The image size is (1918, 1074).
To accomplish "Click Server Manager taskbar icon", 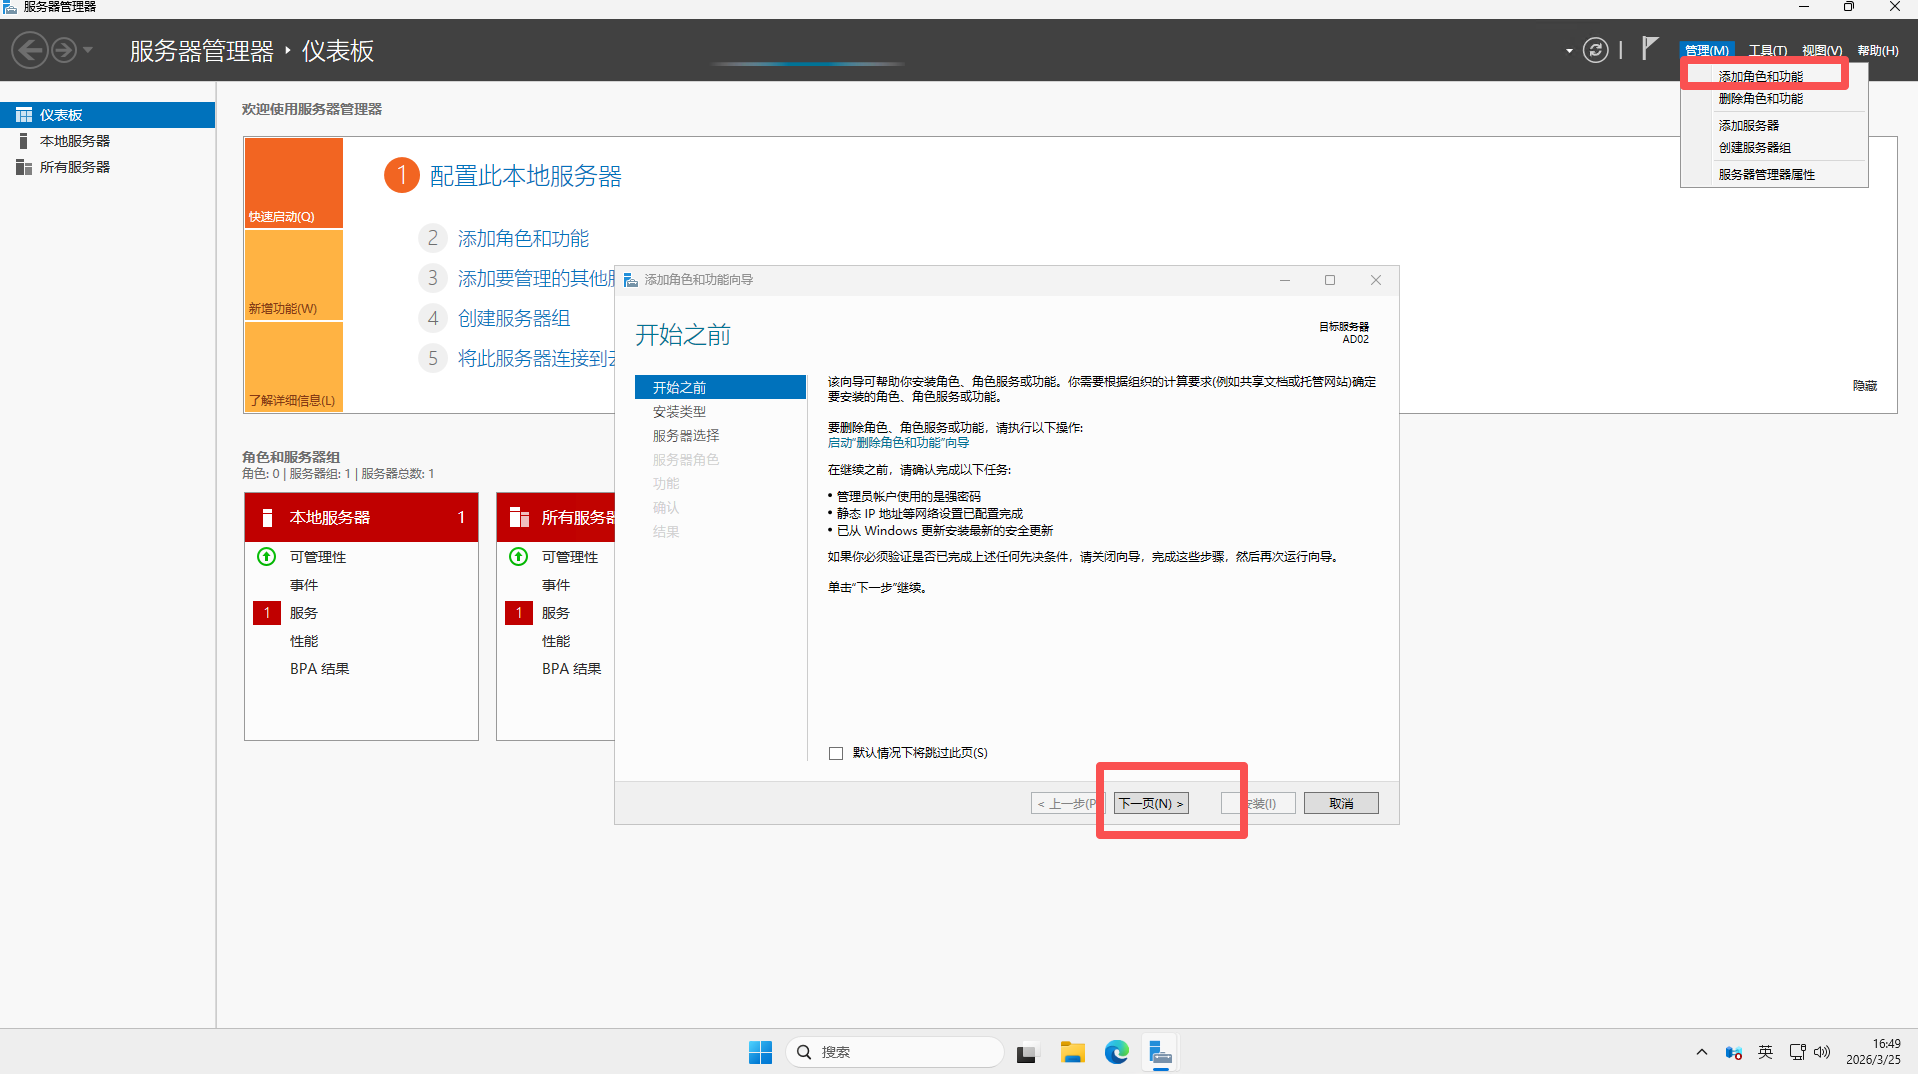I will pyautogui.click(x=1160, y=1052).
